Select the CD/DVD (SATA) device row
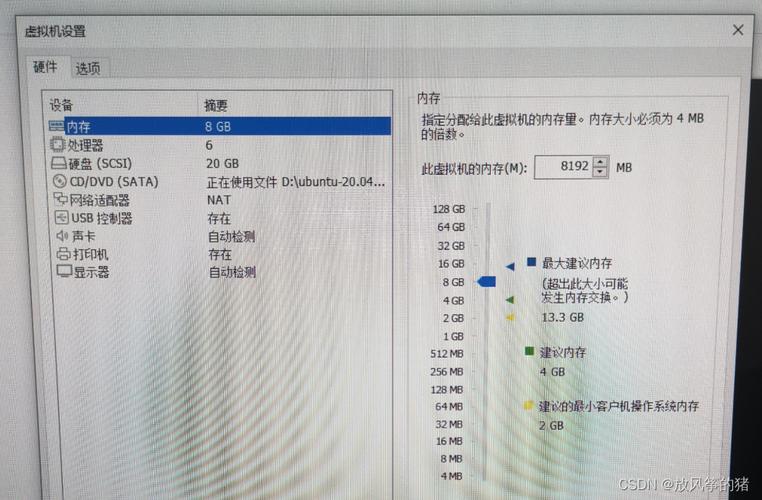Screen dimensions: 762x500 pyautogui.click(x=220, y=182)
